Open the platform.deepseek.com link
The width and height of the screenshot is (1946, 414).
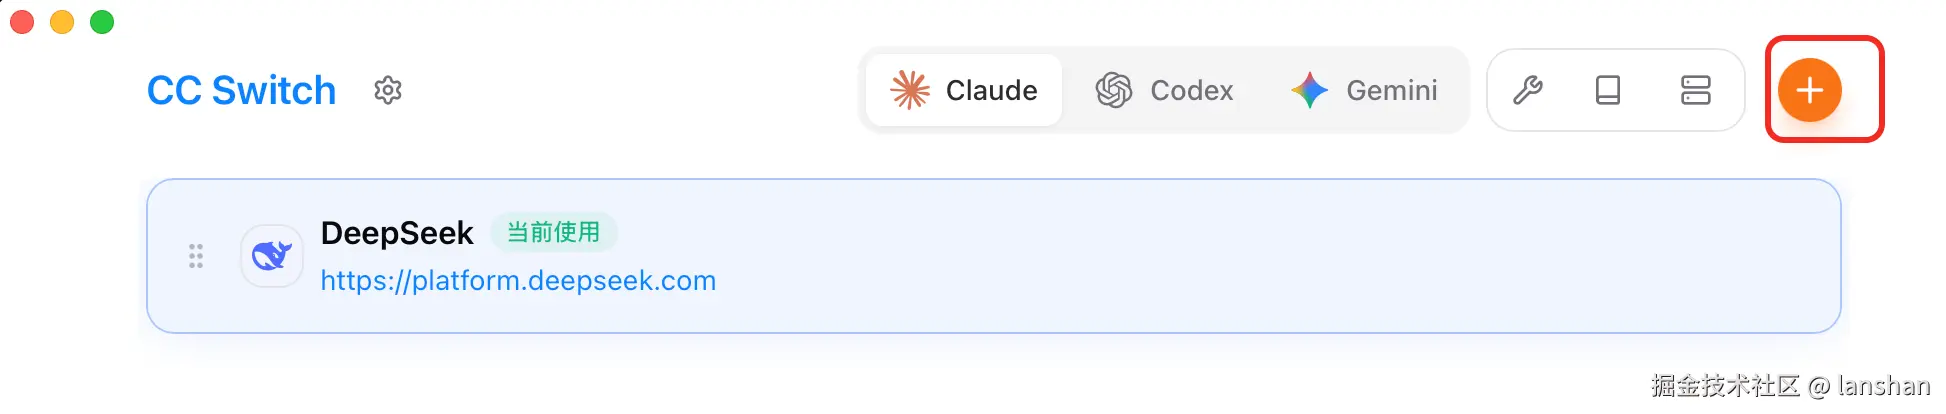(x=518, y=281)
